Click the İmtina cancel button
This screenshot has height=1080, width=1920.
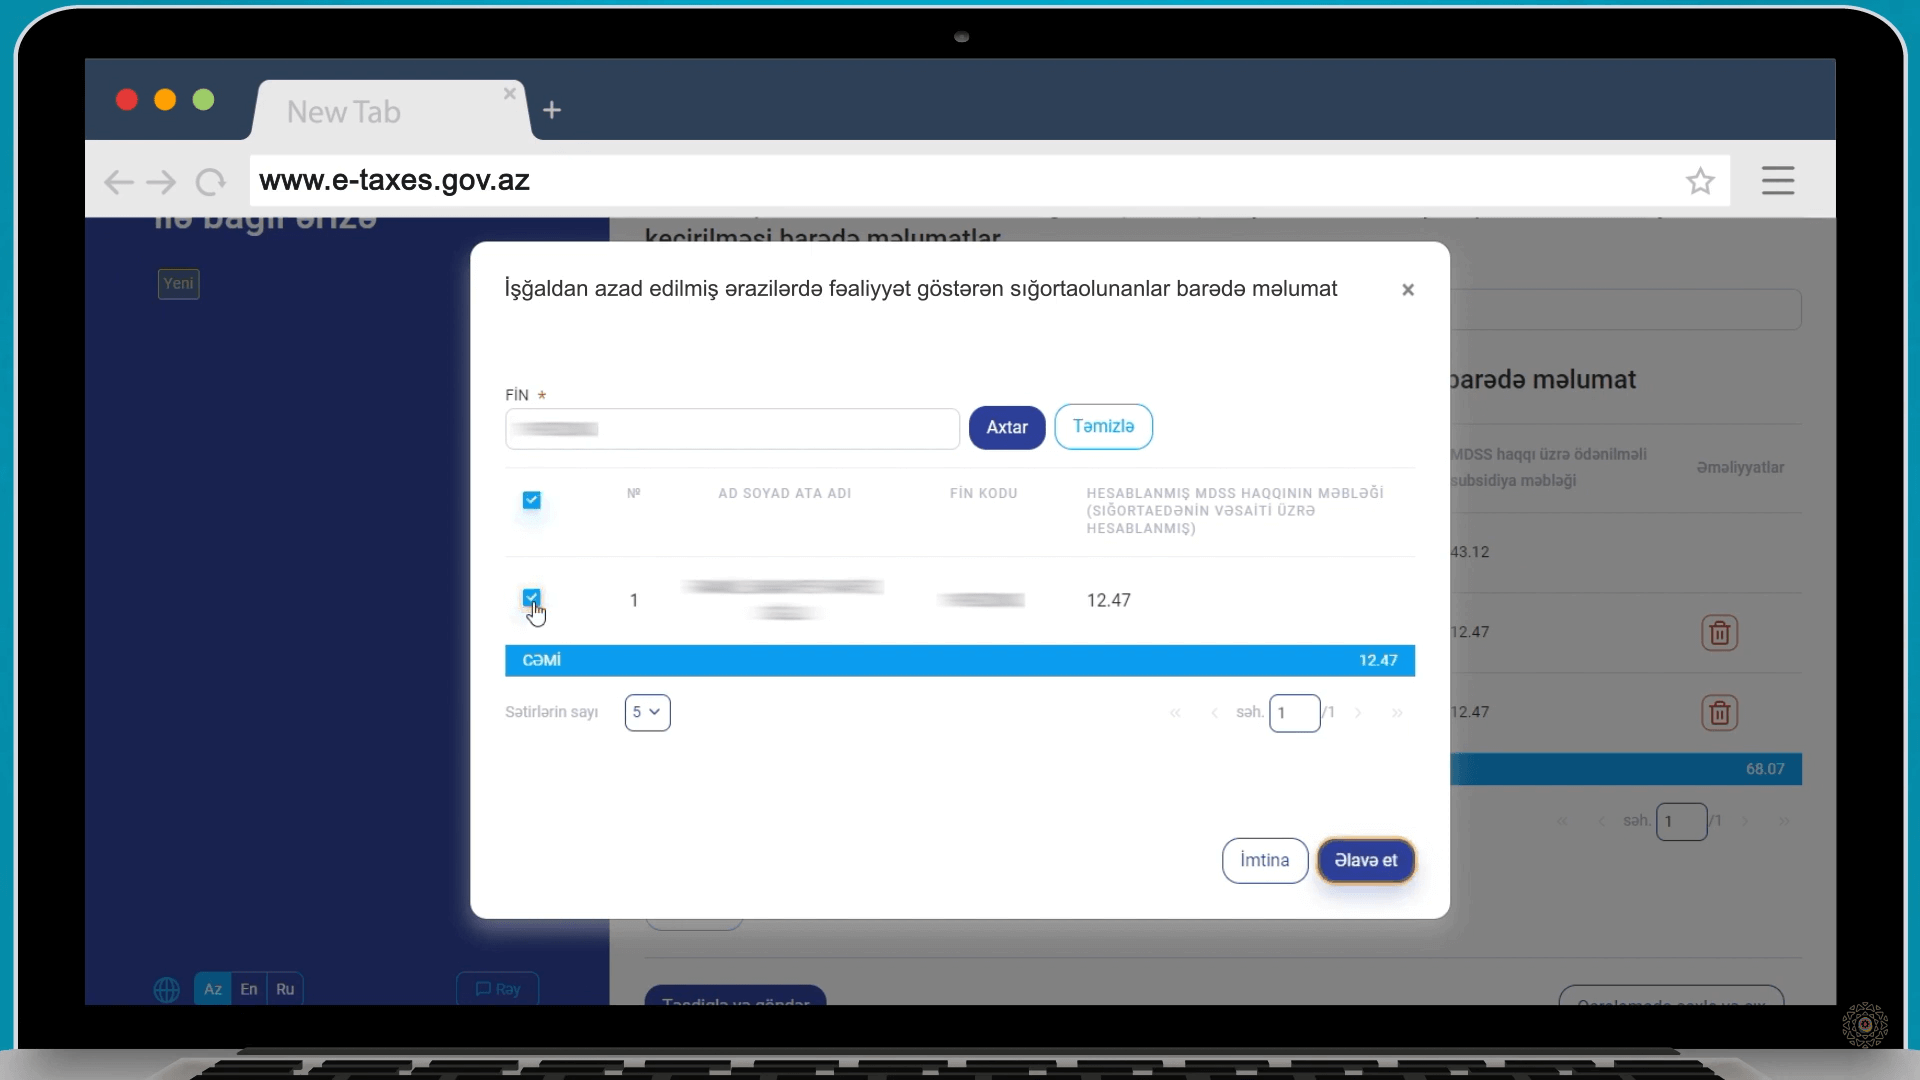pos(1264,861)
